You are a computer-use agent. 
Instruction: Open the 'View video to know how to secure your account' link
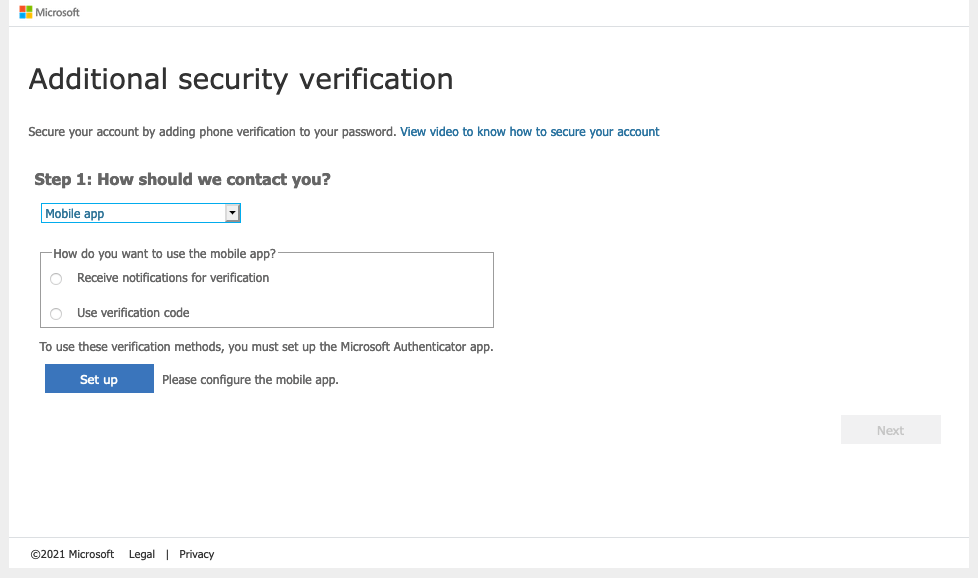(x=530, y=132)
